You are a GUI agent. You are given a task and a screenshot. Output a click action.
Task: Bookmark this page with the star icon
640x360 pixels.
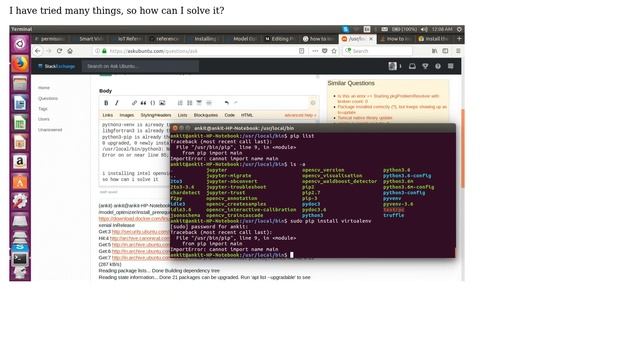(334, 51)
